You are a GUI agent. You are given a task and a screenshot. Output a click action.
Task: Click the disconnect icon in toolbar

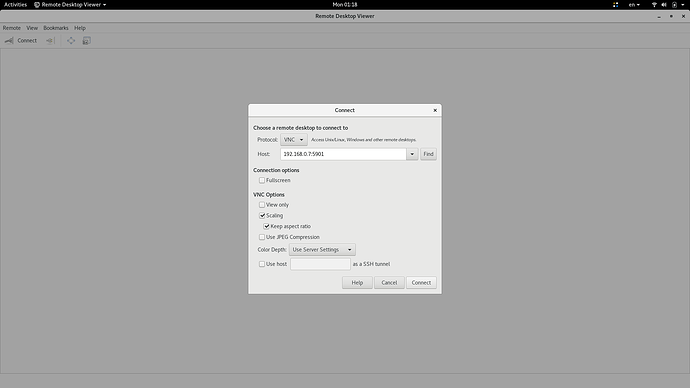(50, 40)
